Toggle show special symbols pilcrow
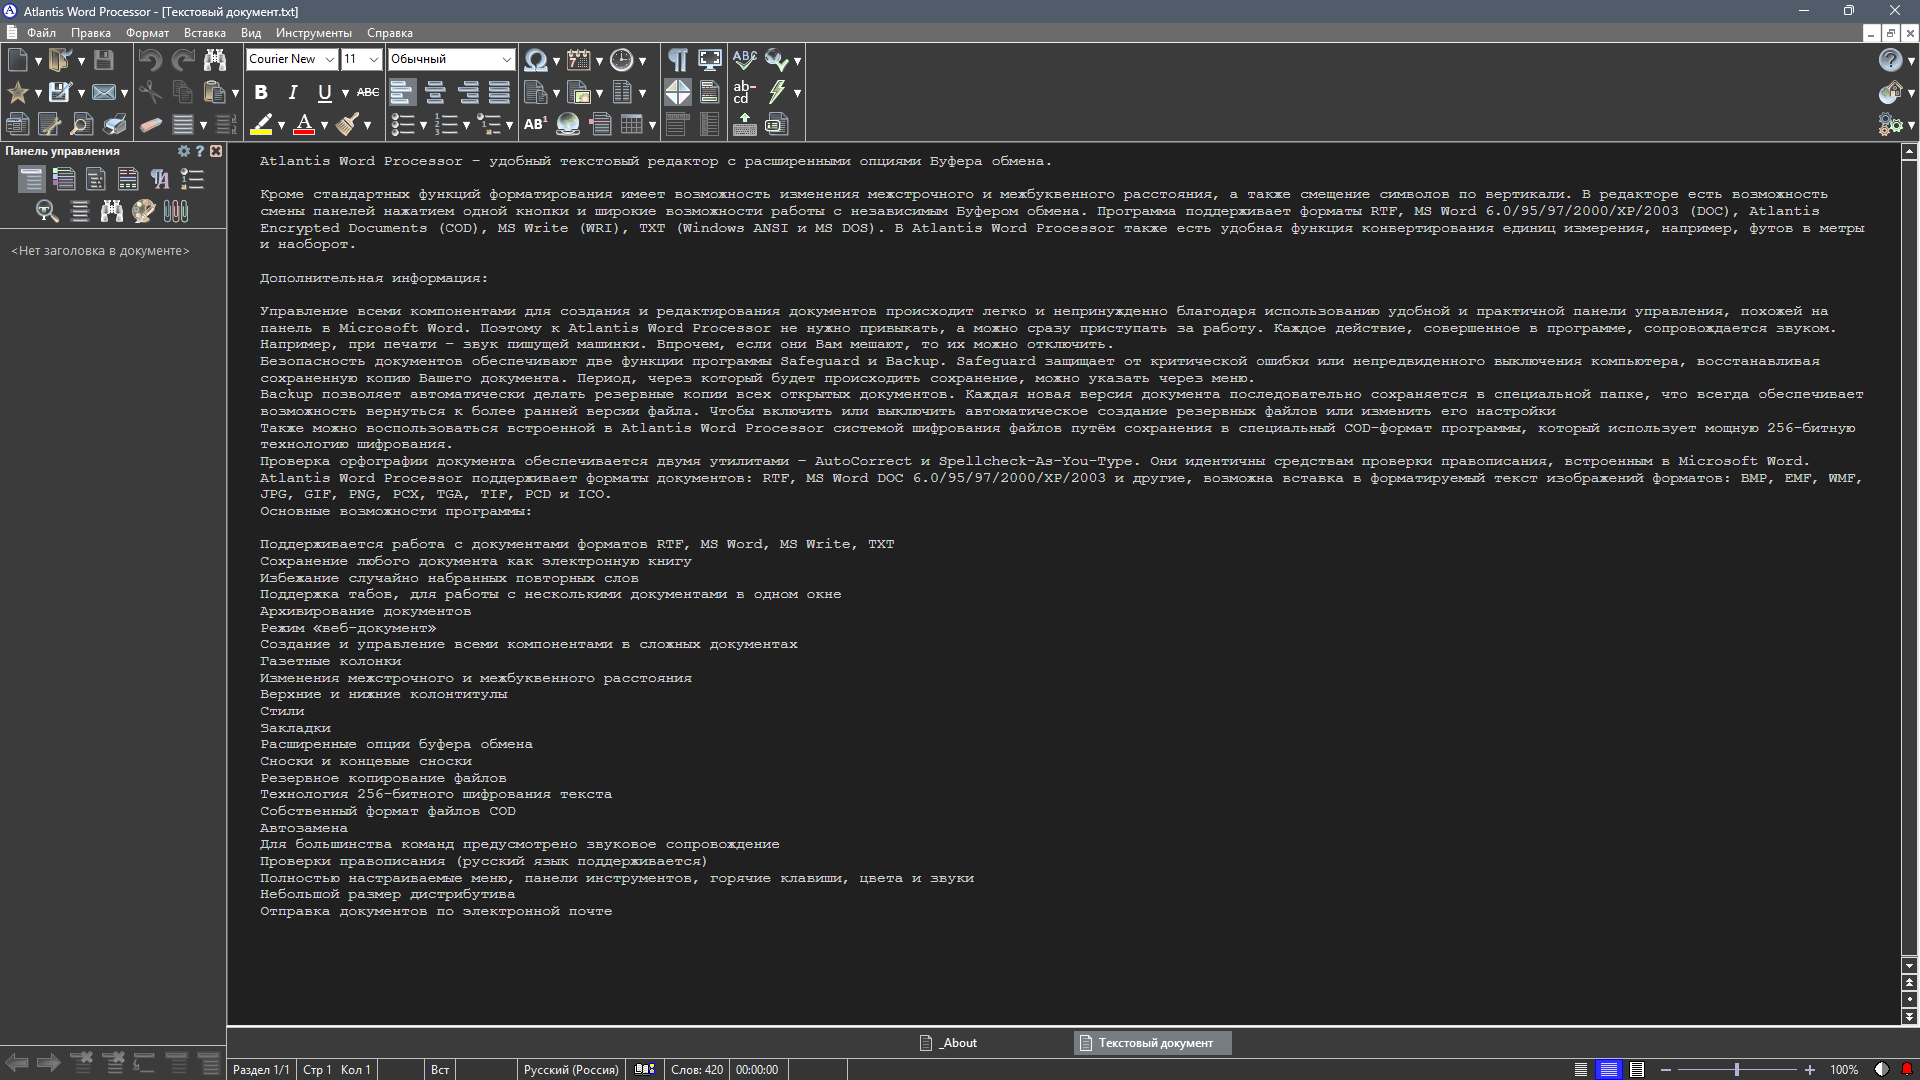The image size is (1920, 1080). tap(678, 60)
